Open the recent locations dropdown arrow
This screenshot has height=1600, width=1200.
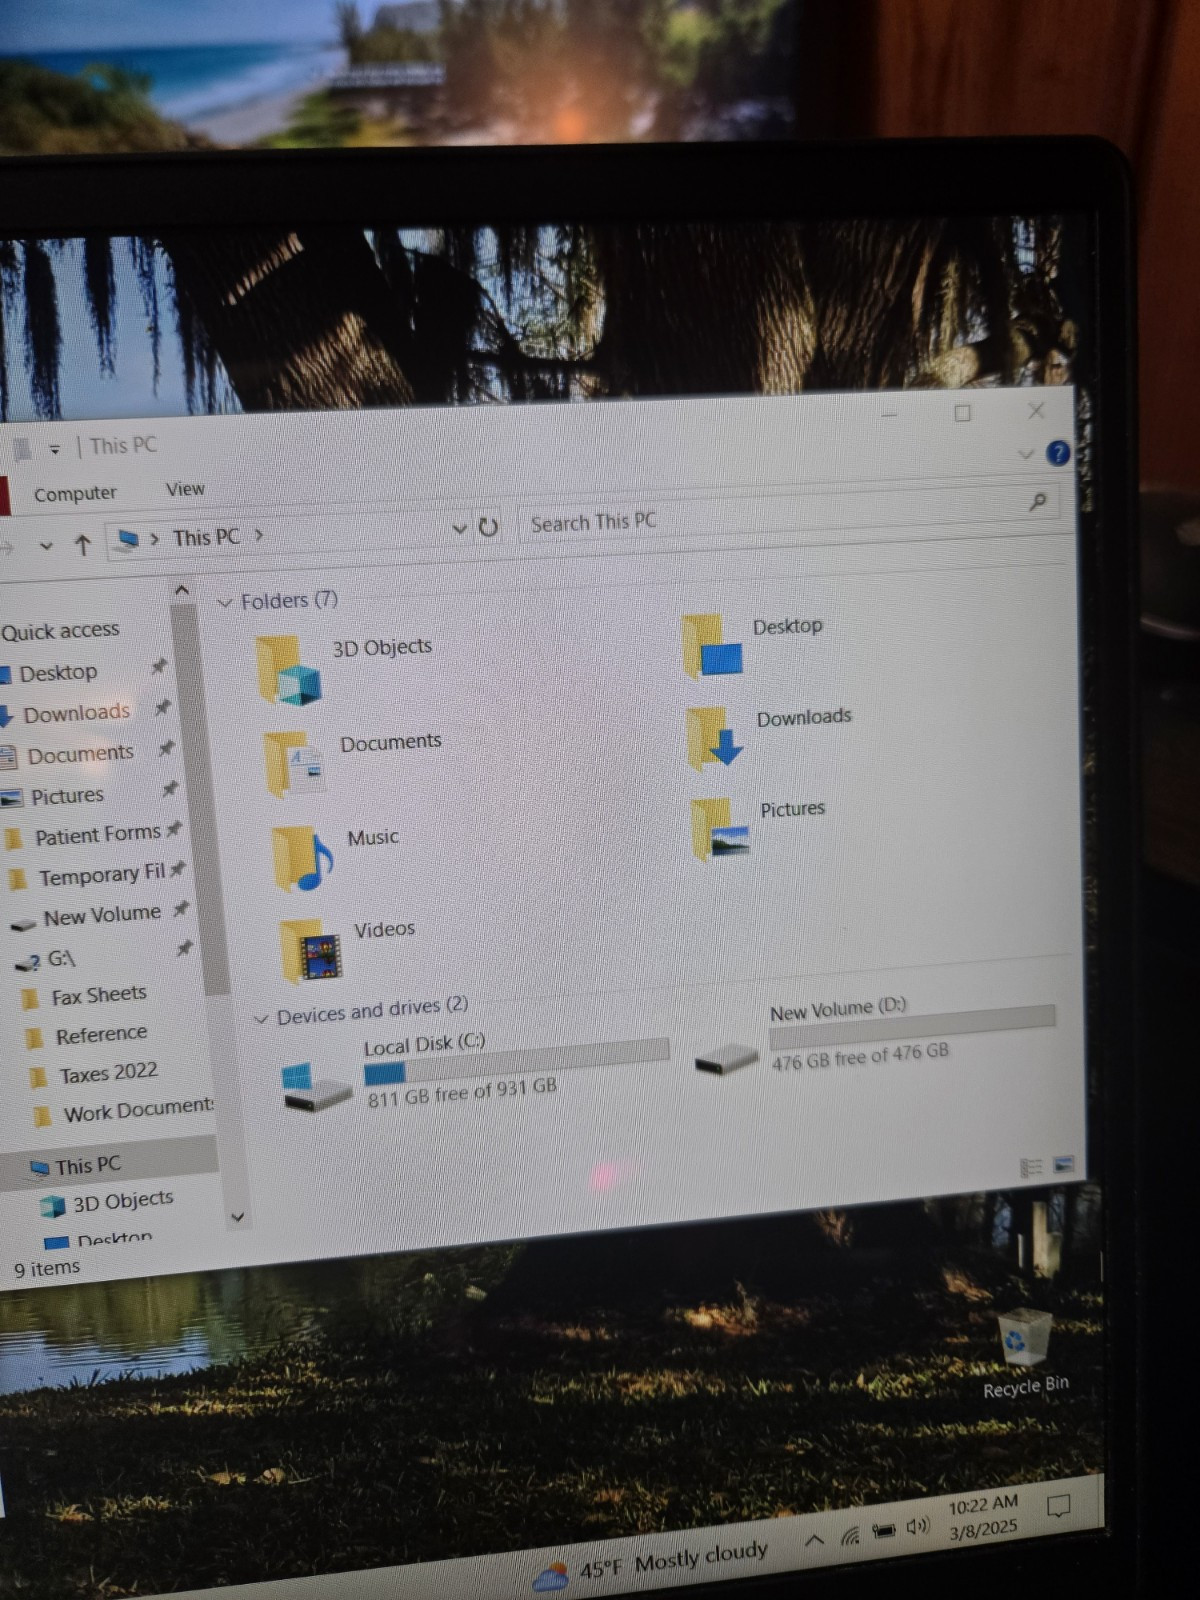tap(46, 546)
